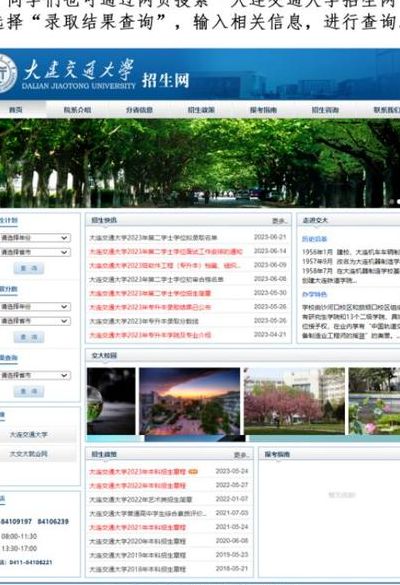This screenshot has height=585, width=400.
Task: Open the red news item dated 2023-06-09
Action: (x=165, y=265)
